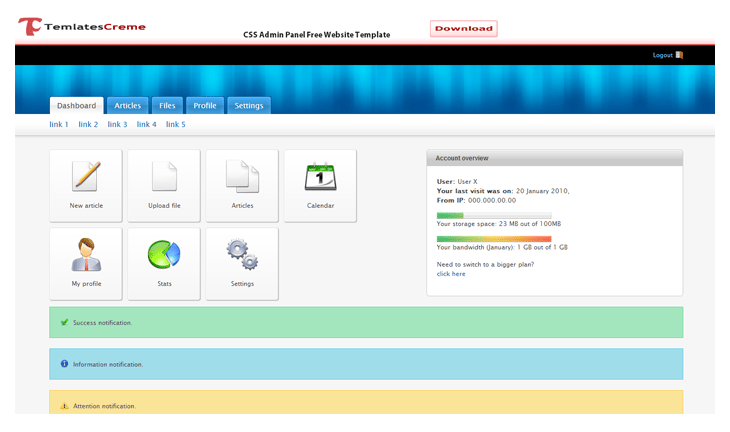Viewport: 730px width, 432px height.
Task: Open the Articles documents icon
Action: pos(243,176)
